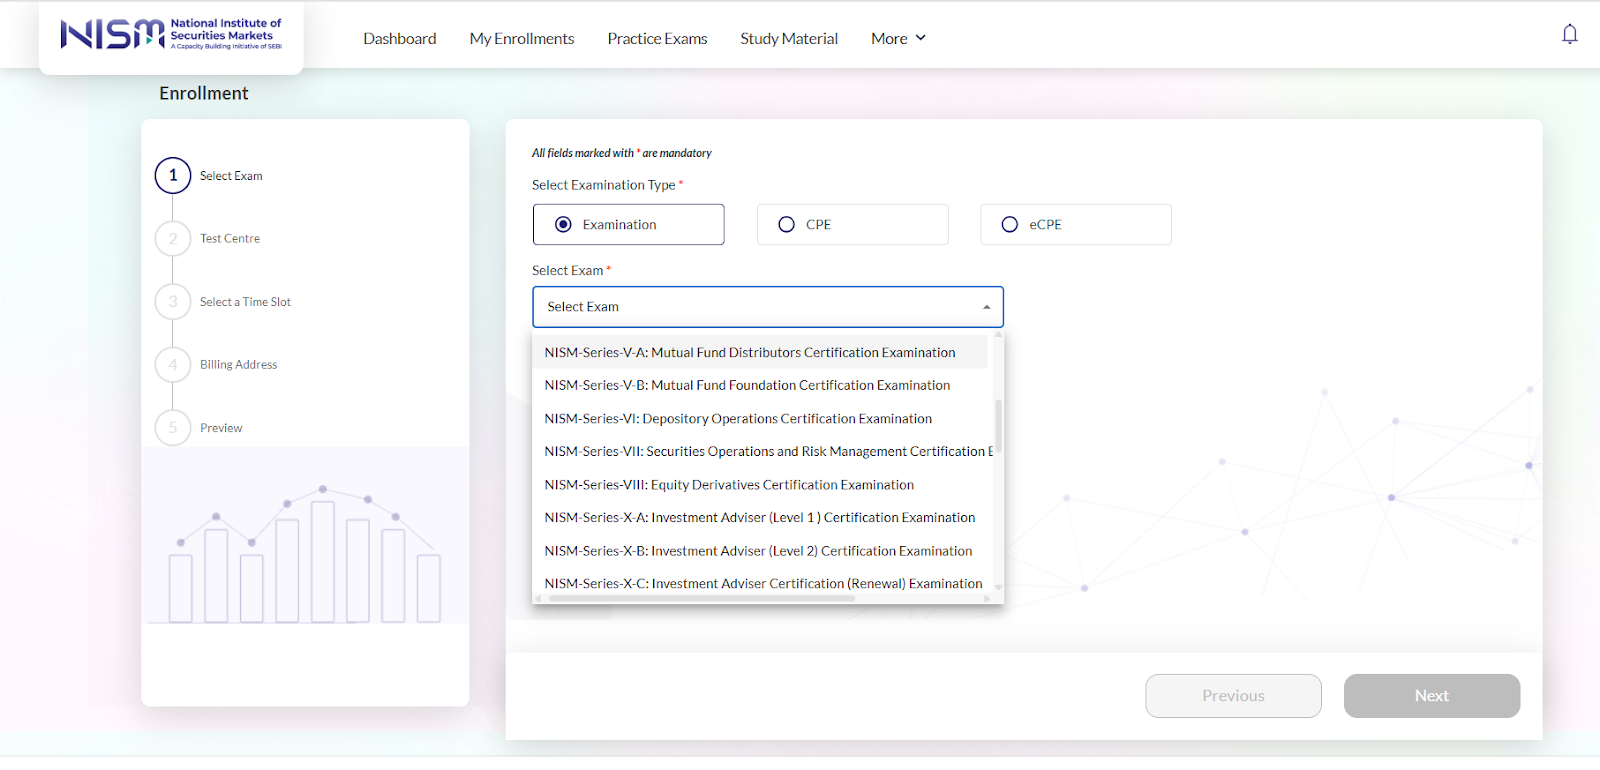Pick NISM-Series-X-A Investment Adviser Level 1
This screenshot has width=1600, height=770.
tap(760, 517)
